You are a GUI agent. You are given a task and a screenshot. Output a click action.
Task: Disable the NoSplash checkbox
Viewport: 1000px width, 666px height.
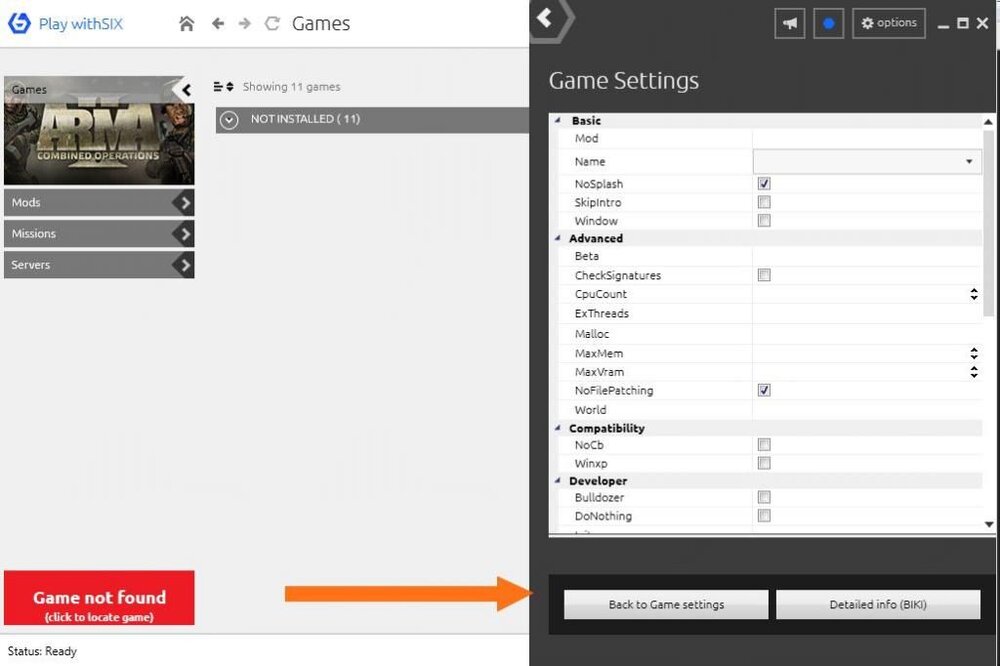pyautogui.click(x=764, y=184)
